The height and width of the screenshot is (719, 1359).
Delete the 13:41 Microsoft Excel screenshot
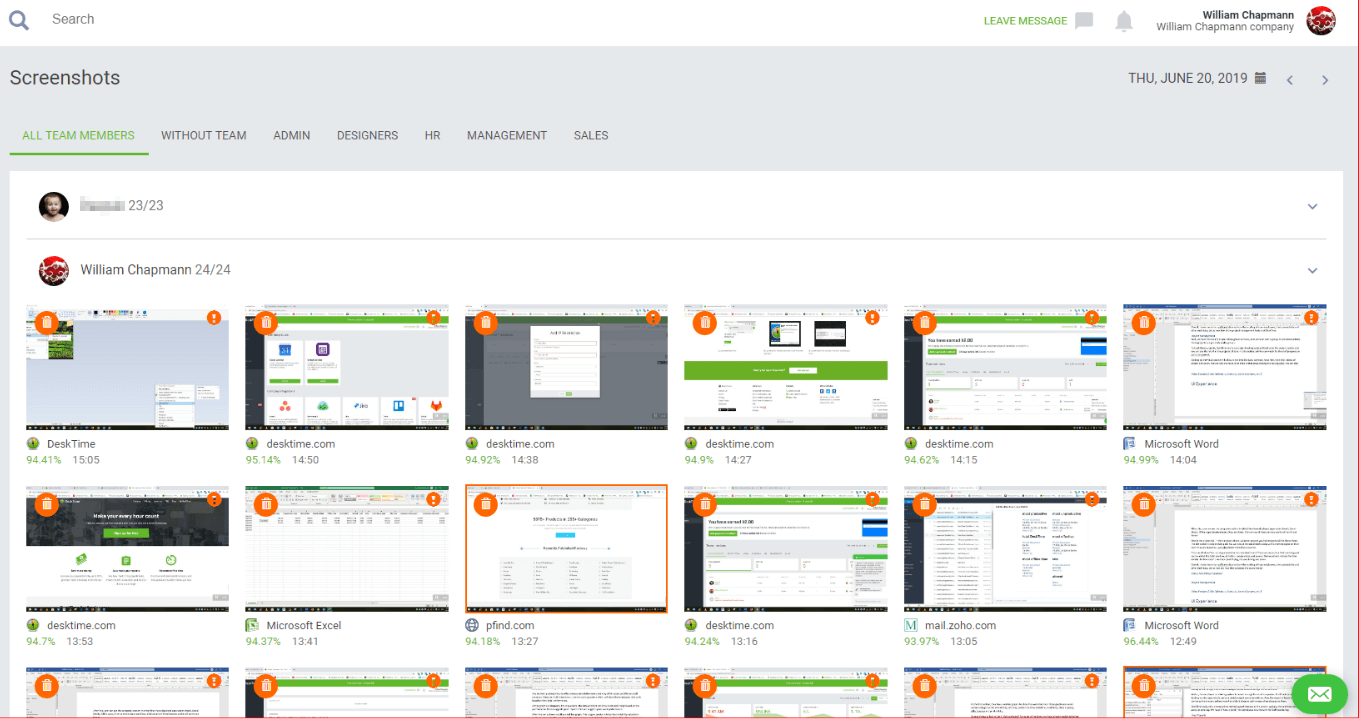point(266,504)
